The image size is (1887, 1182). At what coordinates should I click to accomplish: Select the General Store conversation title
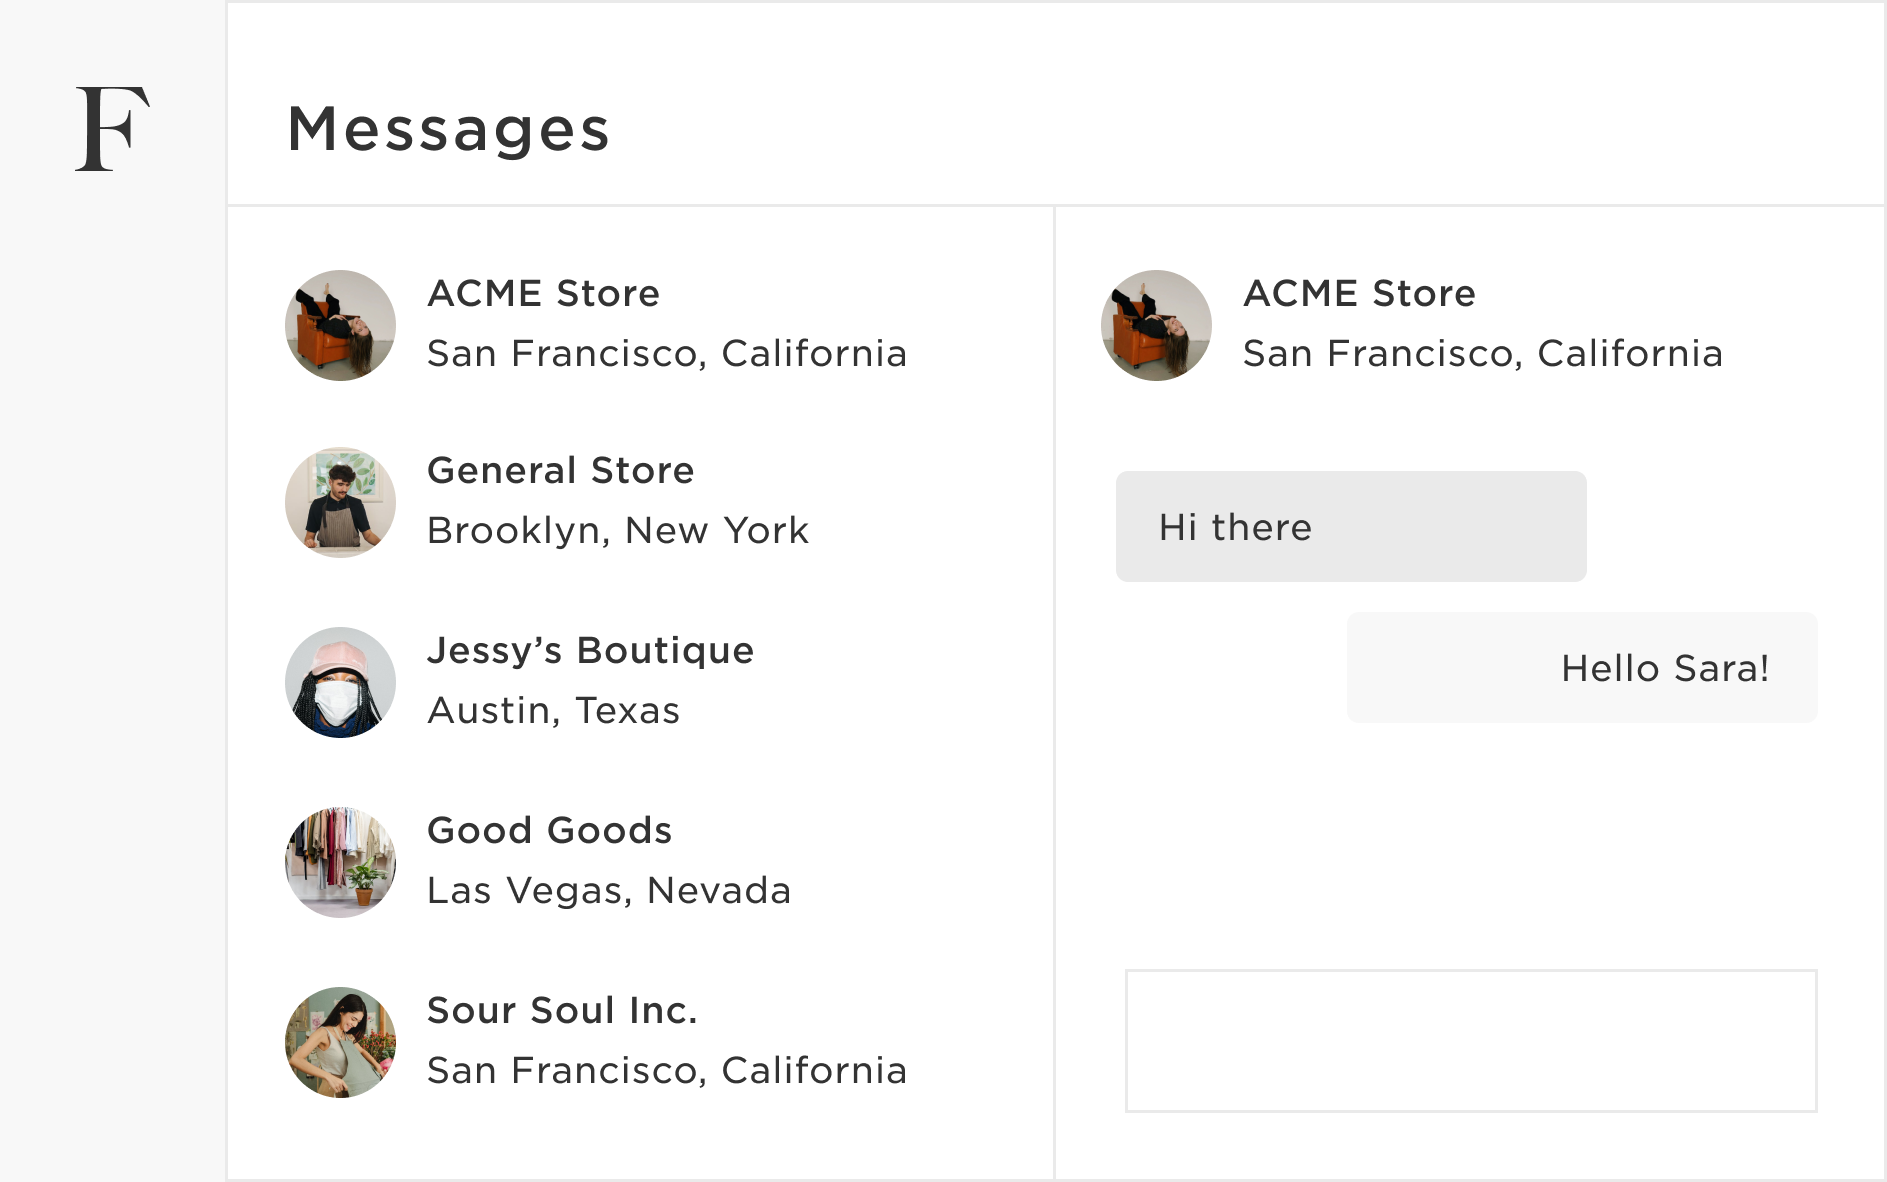pyautogui.click(x=560, y=471)
